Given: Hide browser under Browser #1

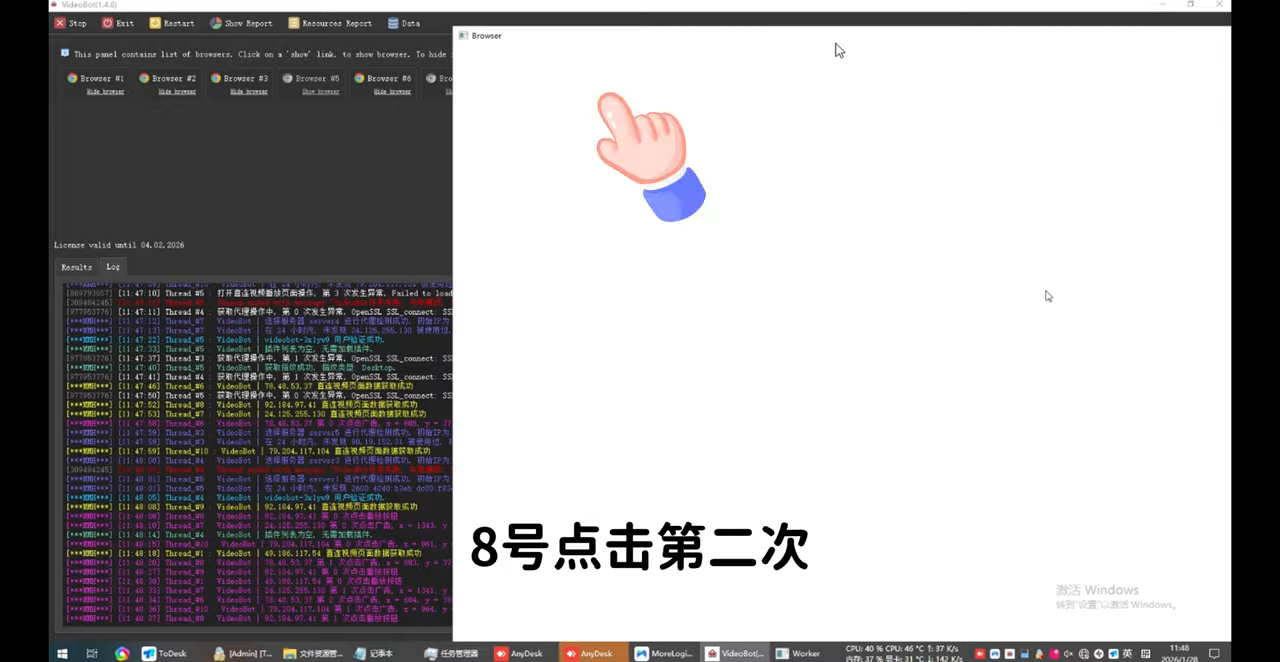Looking at the screenshot, I should tap(105, 91).
